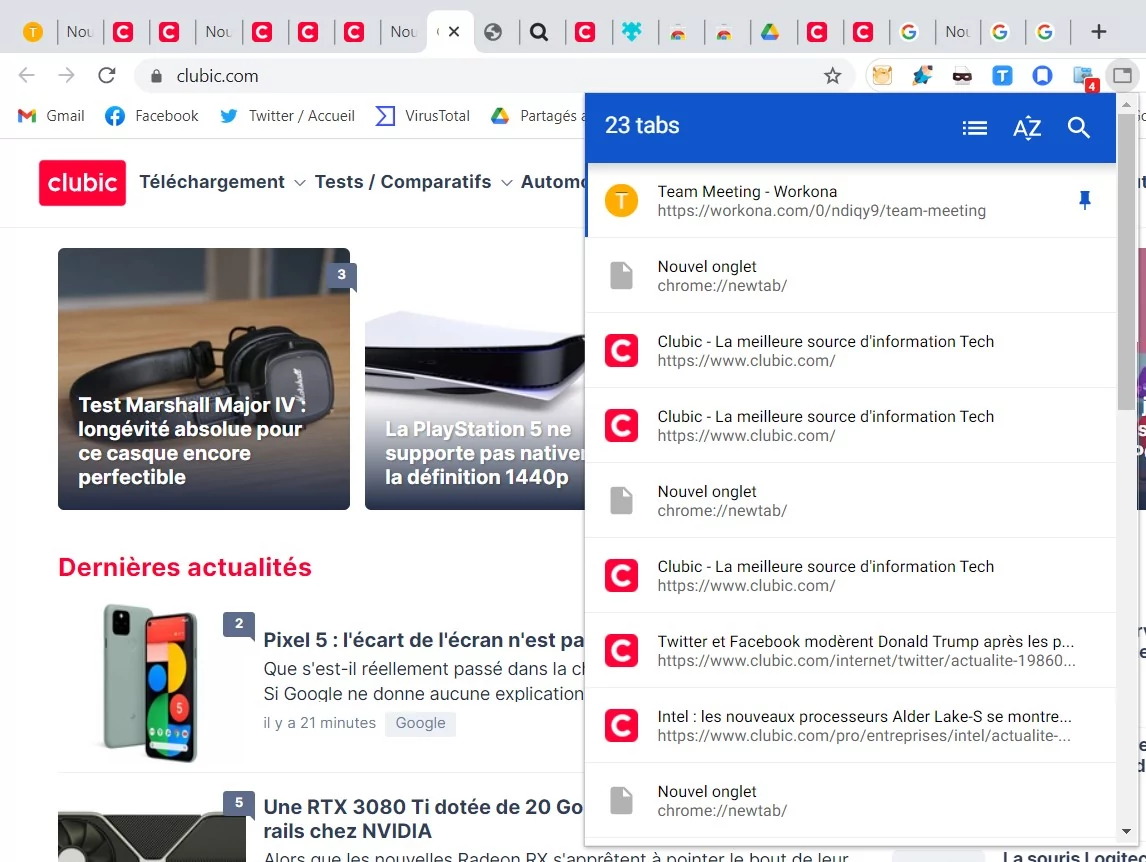Open the Test Marshall Major IV article card
This screenshot has width=1146, height=862.
pyautogui.click(x=204, y=379)
